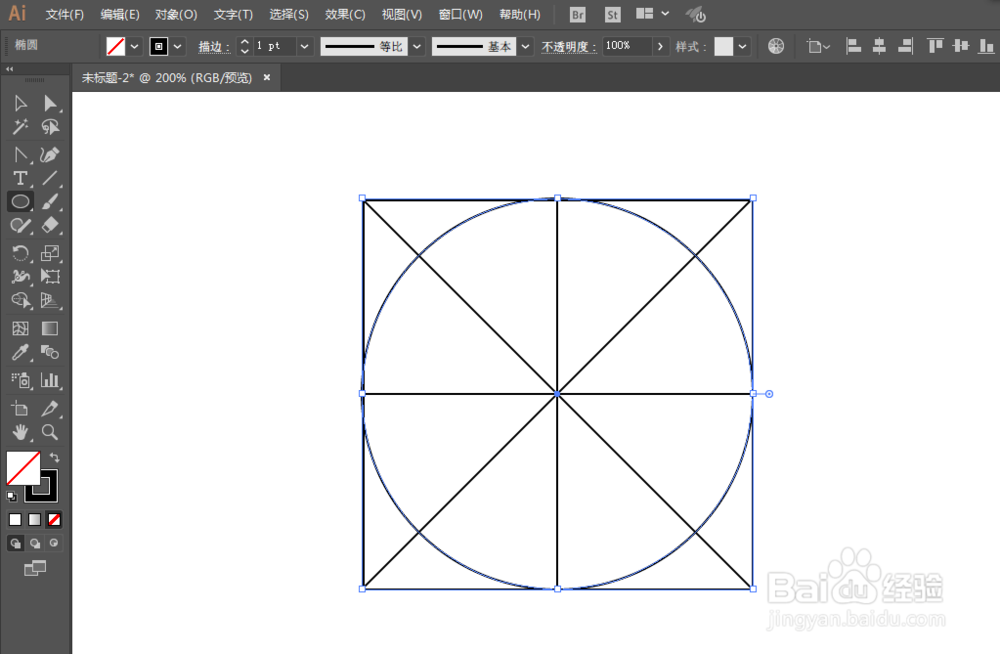Open the stroke weight dropdown

pos(304,45)
